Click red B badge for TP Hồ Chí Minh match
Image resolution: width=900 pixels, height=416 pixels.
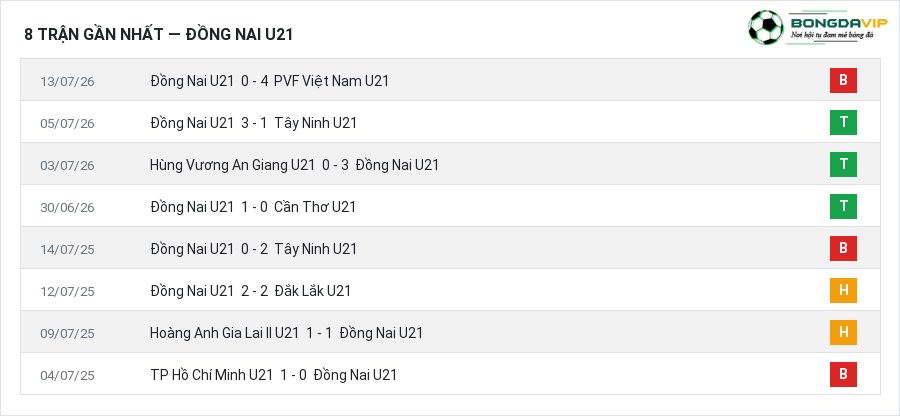click(843, 374)
